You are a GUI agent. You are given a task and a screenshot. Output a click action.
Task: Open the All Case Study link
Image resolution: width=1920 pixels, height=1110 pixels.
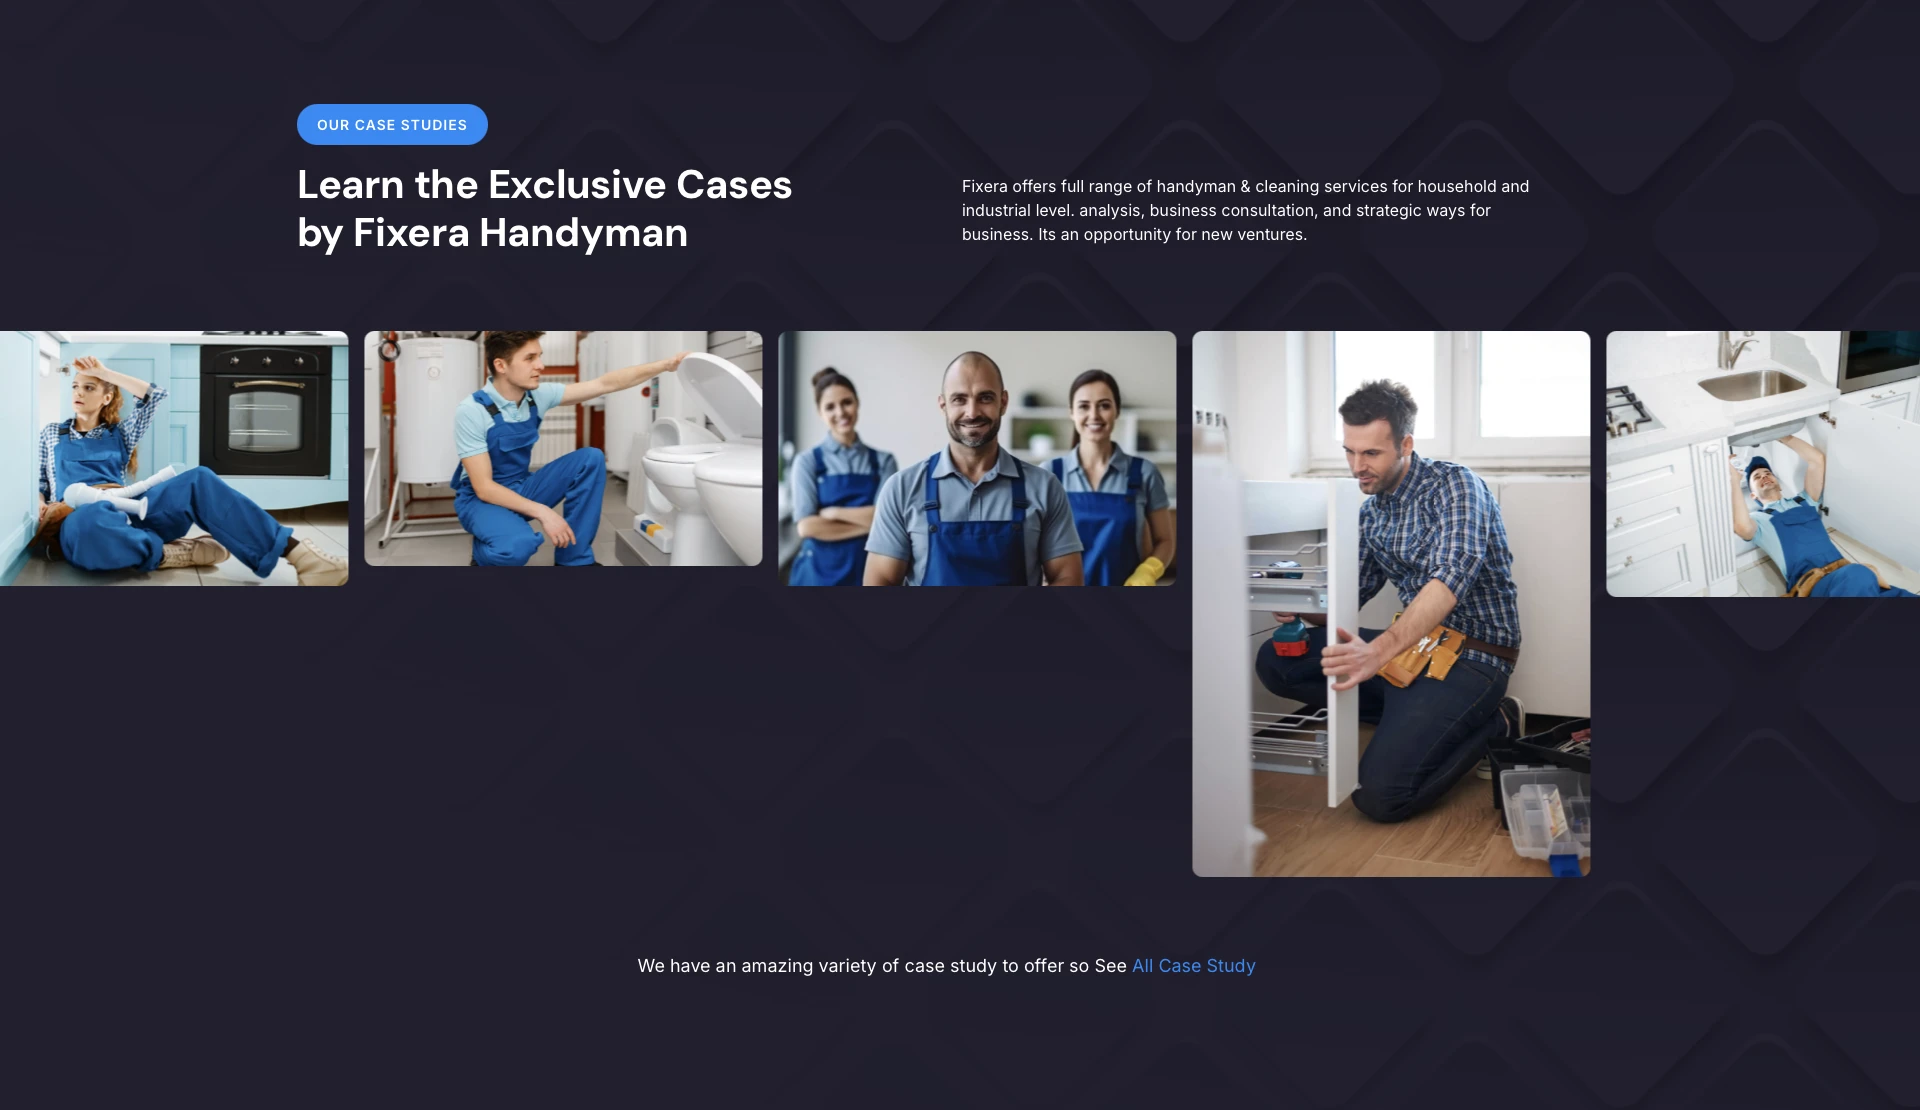coord(1193,966)
